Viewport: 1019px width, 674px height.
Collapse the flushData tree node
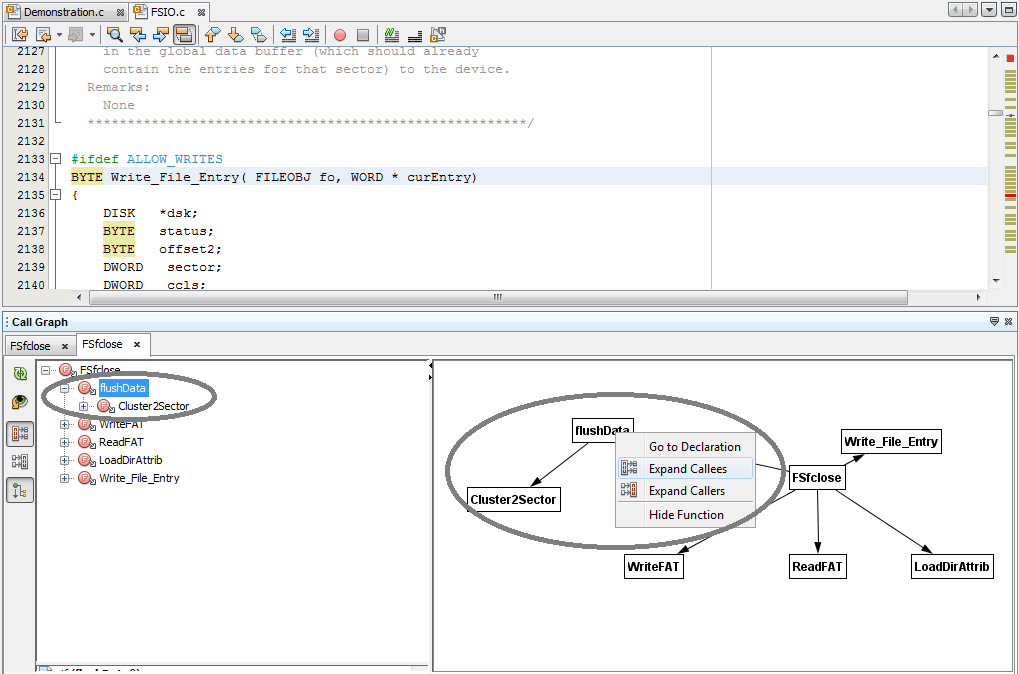pyautogui.click(x=65, y=388)
